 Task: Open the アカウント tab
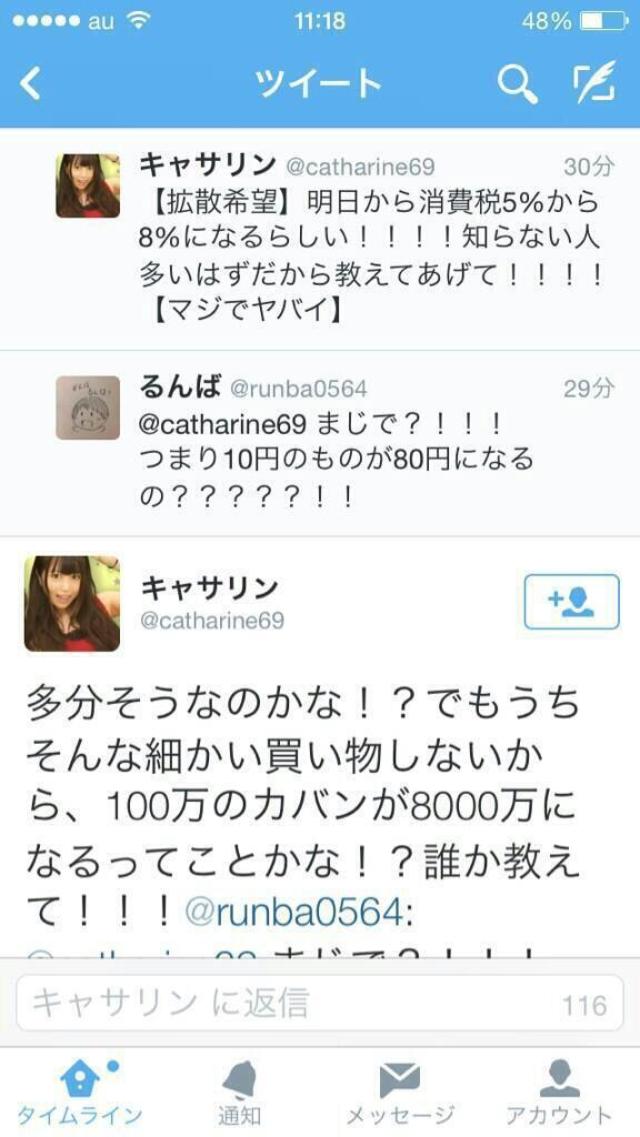click(560, 1093)
